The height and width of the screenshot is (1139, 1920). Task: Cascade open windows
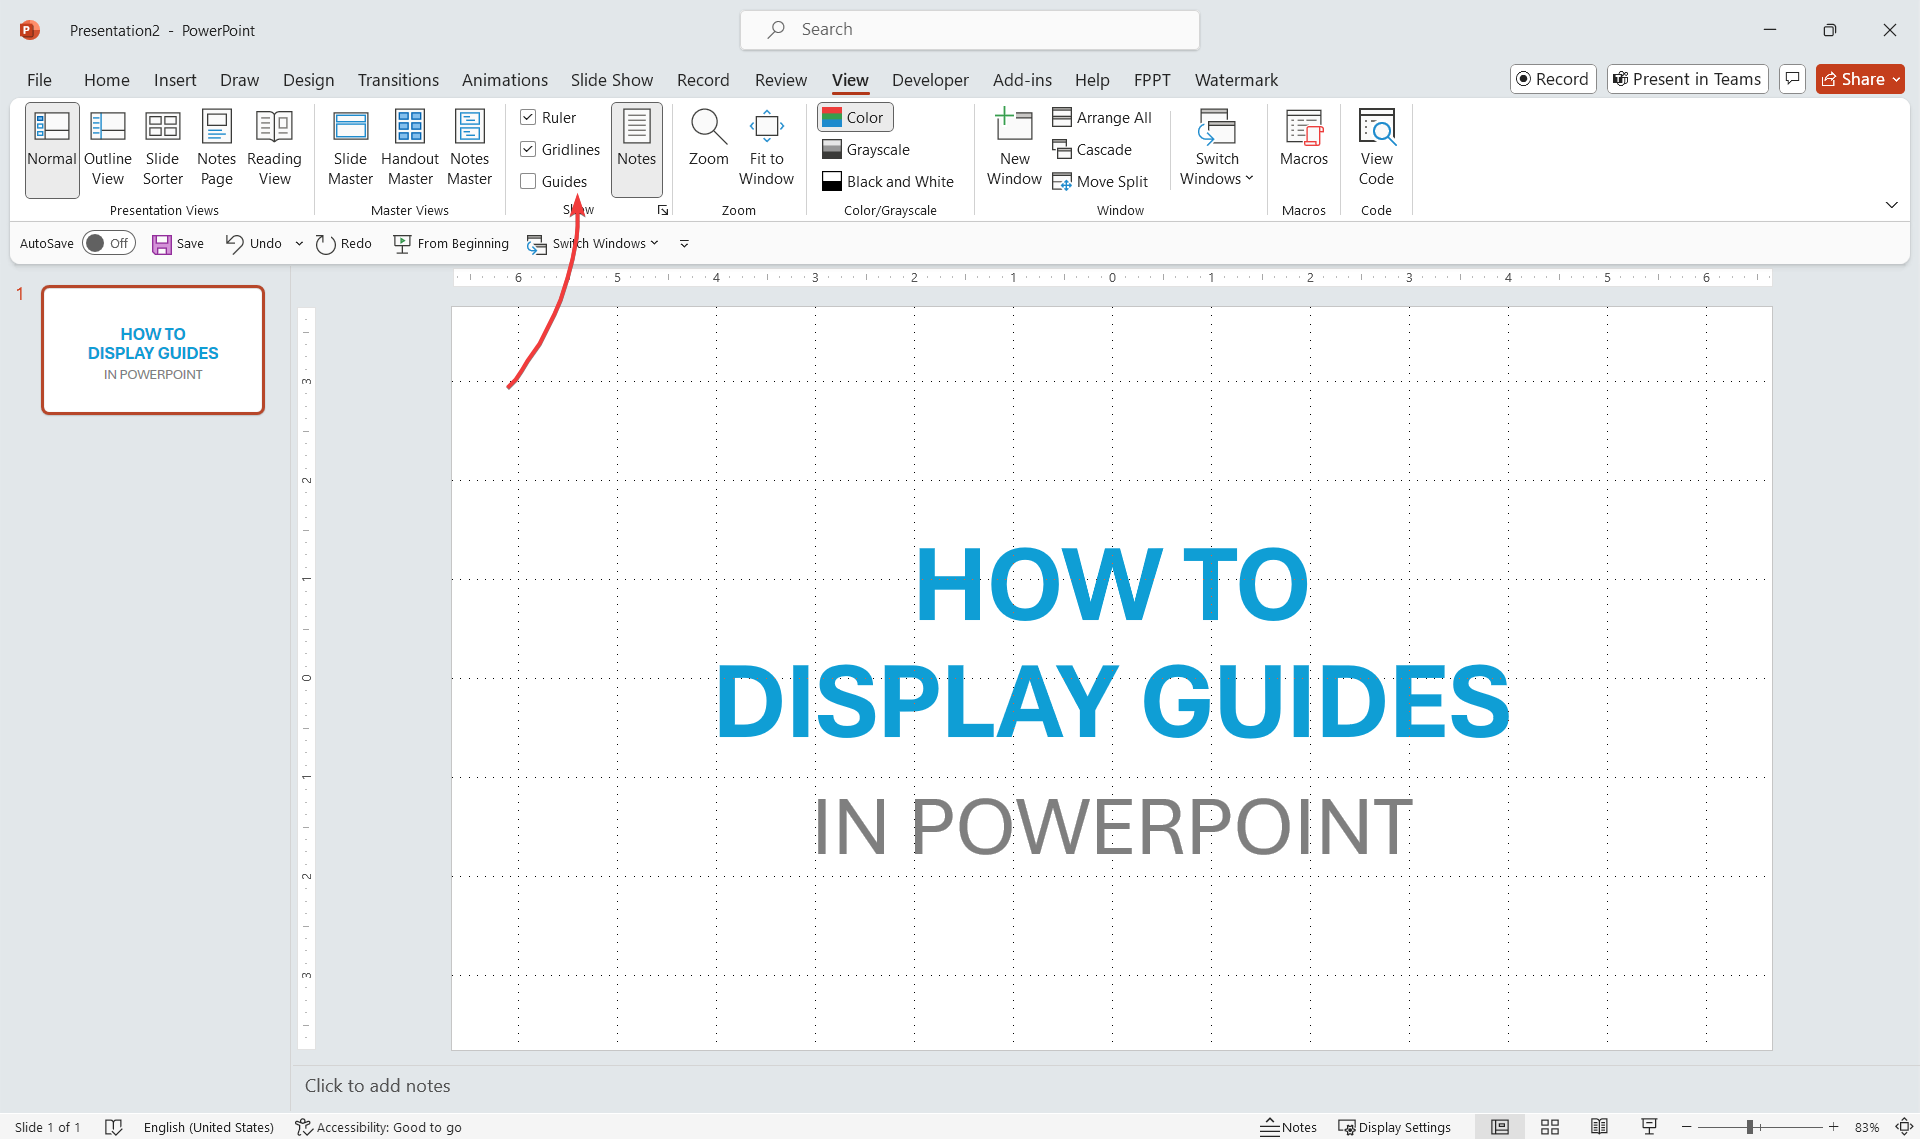1092,149
